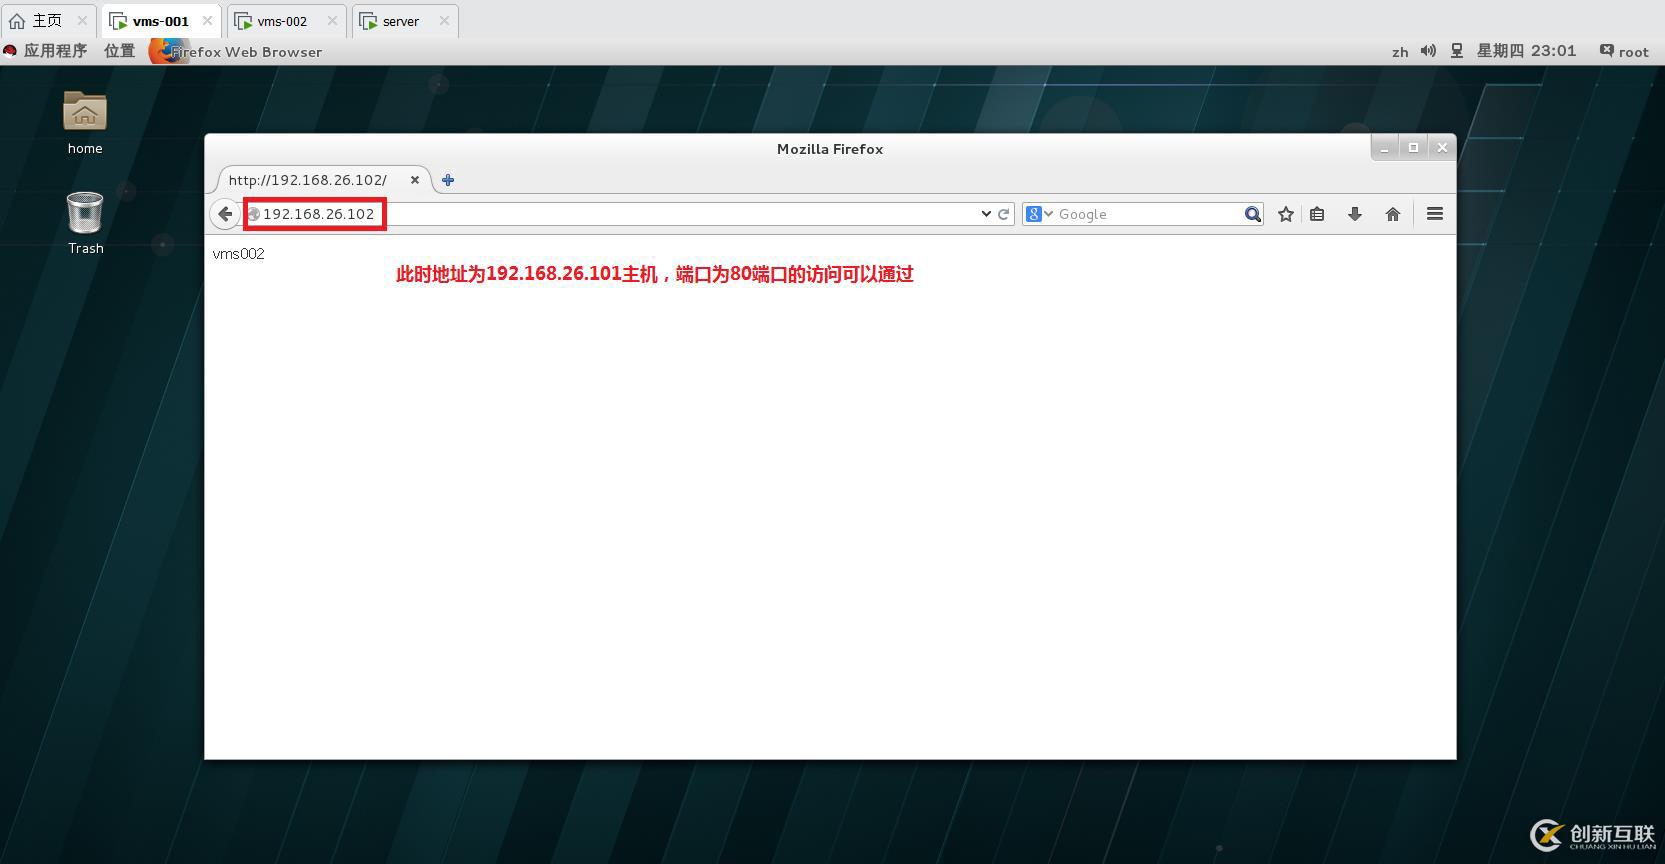This screenshot has height=864, width=1665.
Task: Click the network status icon
Action: tap(1457, 51)
